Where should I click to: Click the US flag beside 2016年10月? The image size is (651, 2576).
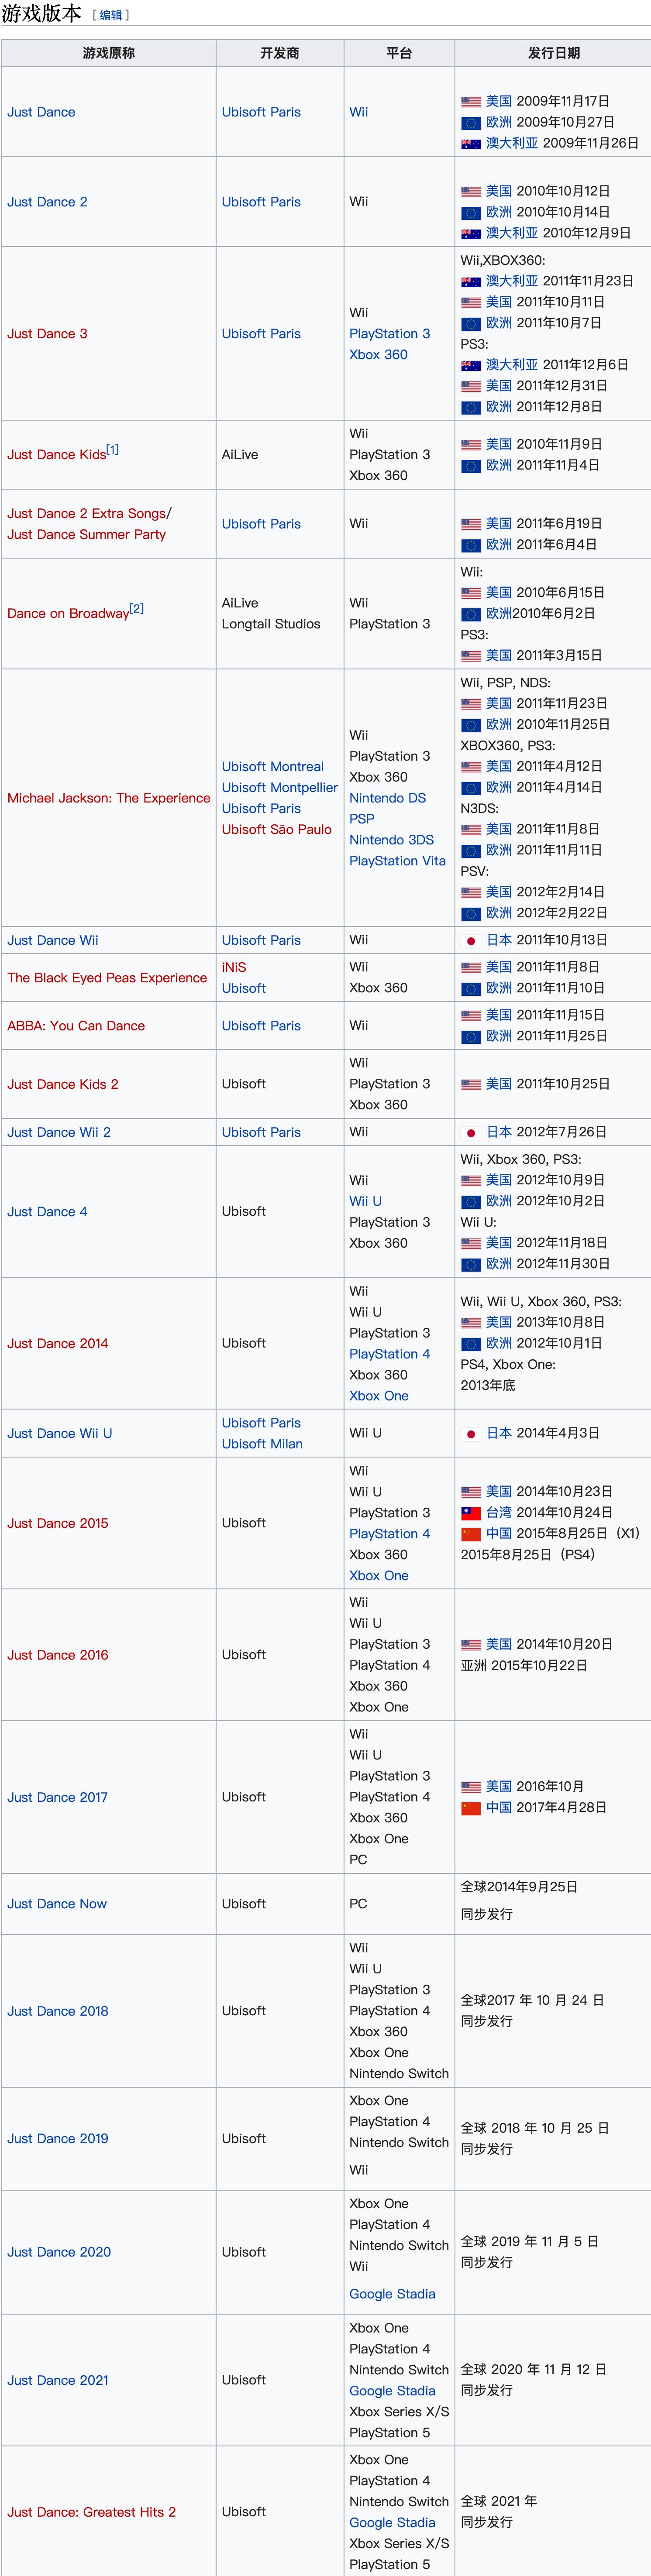[x=471, y=1787]
